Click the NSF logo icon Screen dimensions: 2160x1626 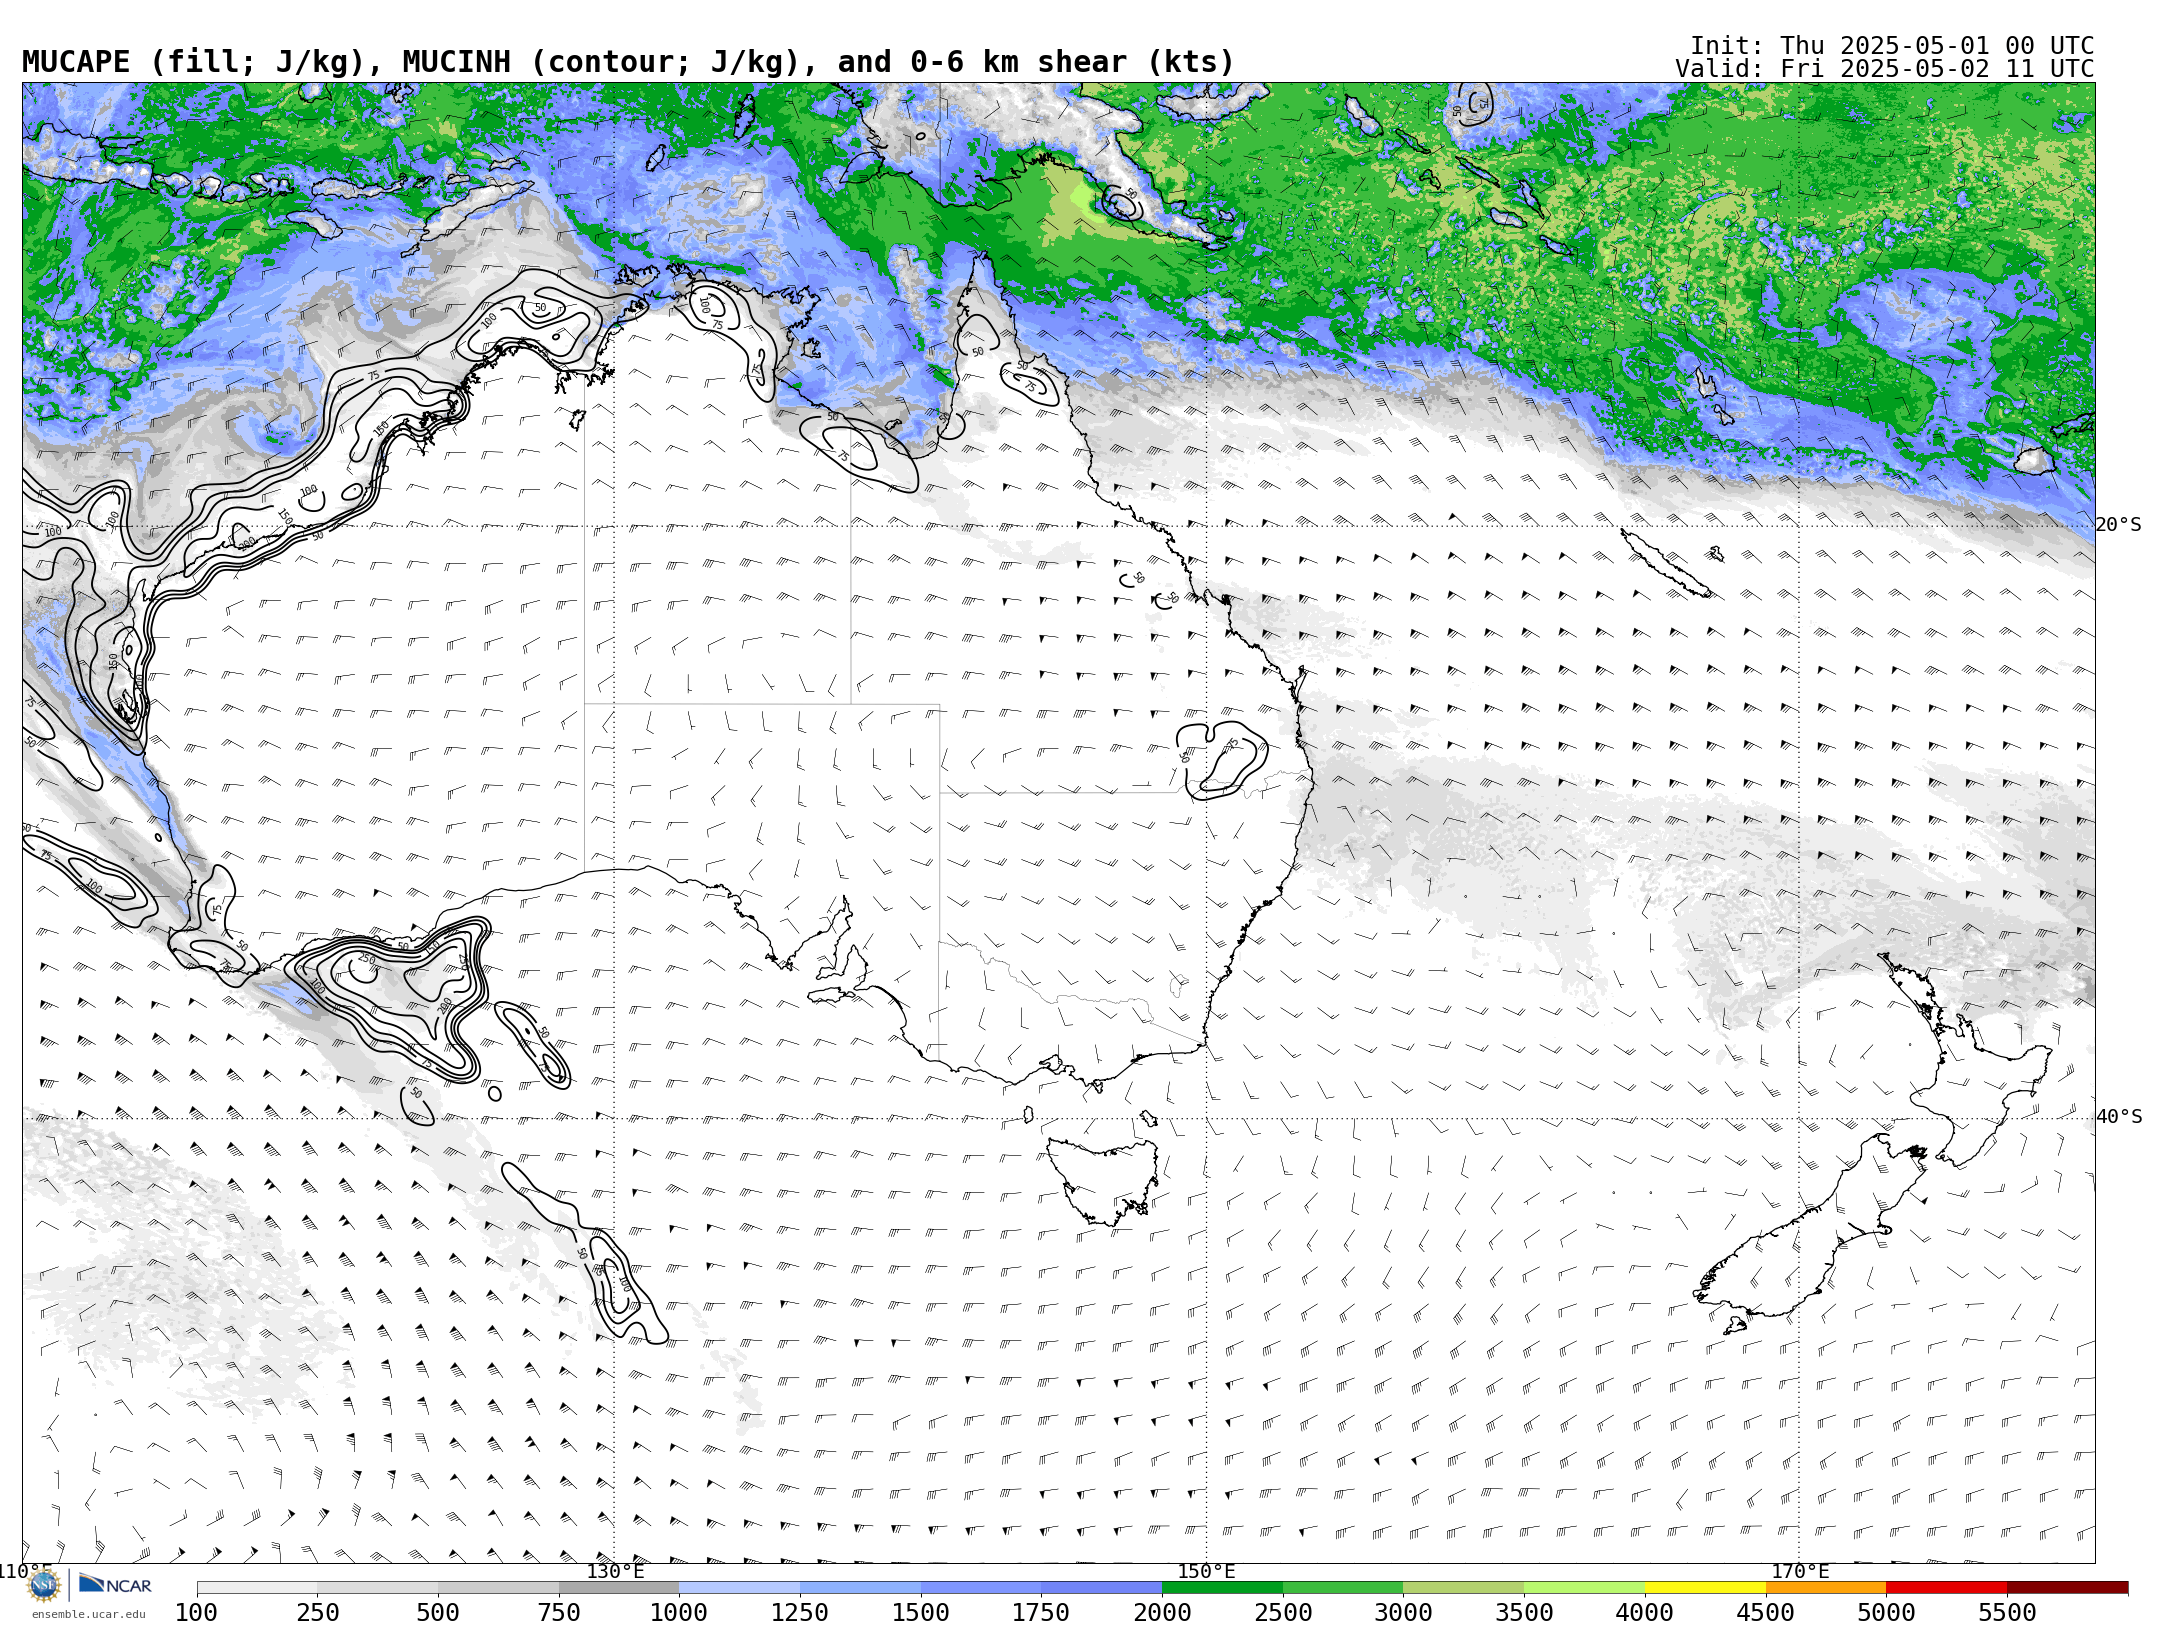(44, 1586)
